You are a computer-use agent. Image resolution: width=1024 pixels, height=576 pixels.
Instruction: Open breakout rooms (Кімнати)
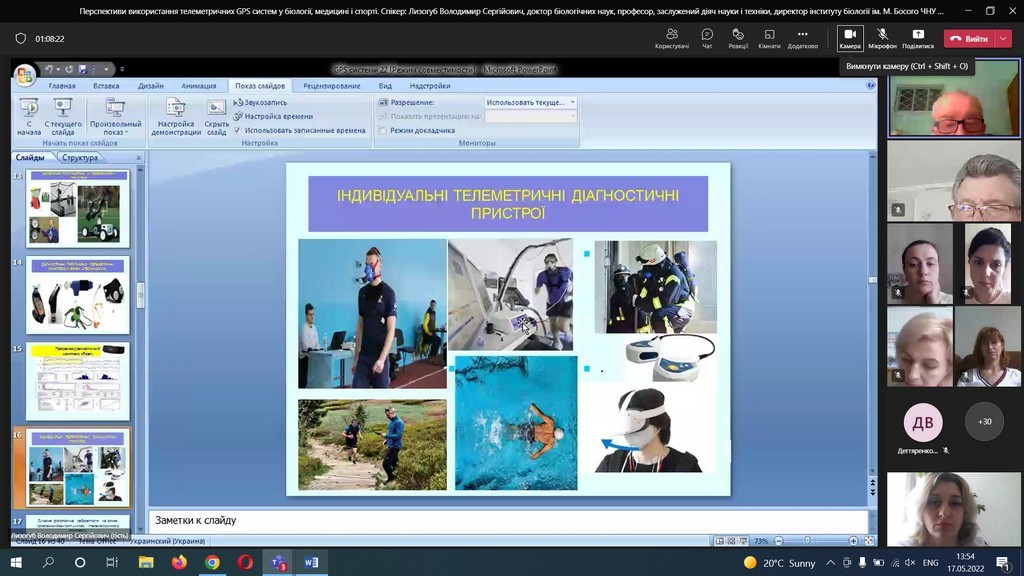(x=769, y=35)
